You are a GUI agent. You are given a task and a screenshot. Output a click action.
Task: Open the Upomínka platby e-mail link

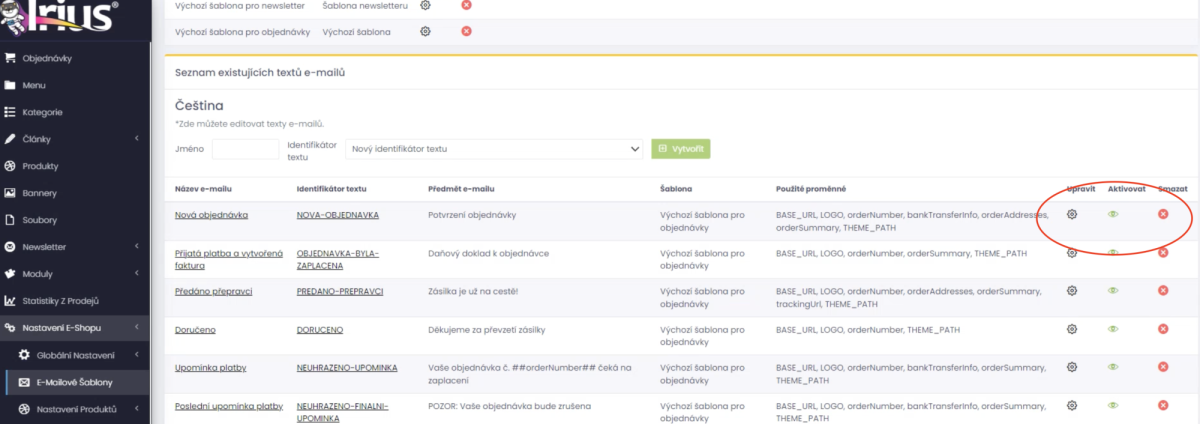click(x=211, y=368)
